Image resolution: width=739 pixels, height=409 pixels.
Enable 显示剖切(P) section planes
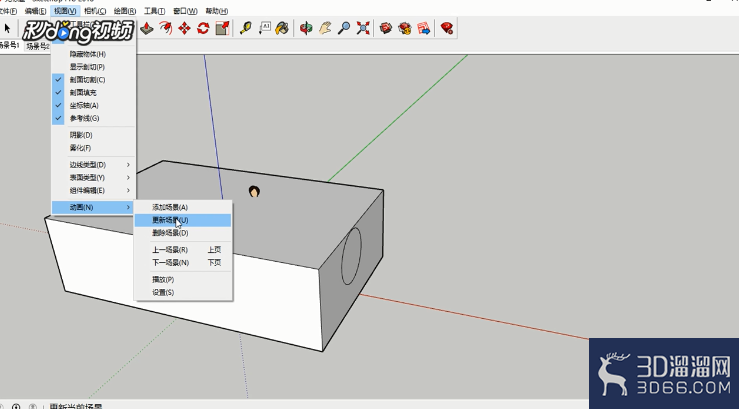93,67
